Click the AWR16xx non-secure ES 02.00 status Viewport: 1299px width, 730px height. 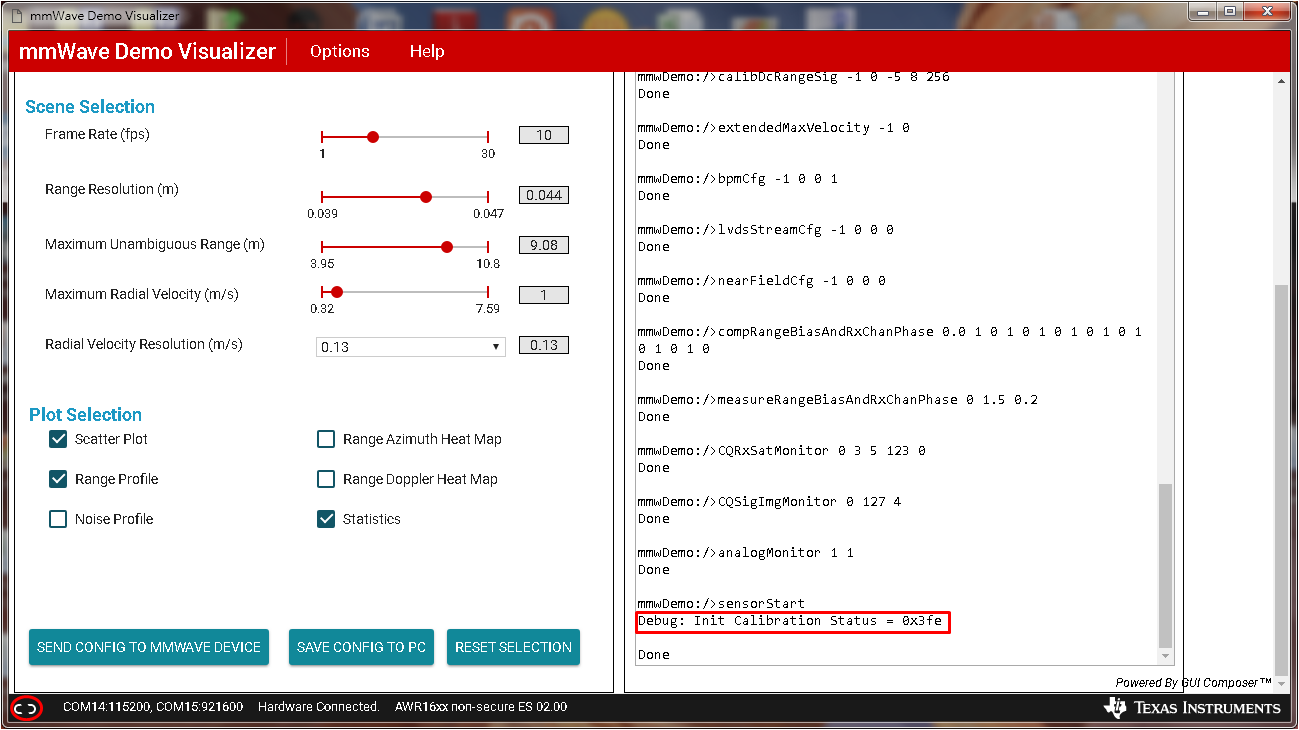[x=481, y=707]
